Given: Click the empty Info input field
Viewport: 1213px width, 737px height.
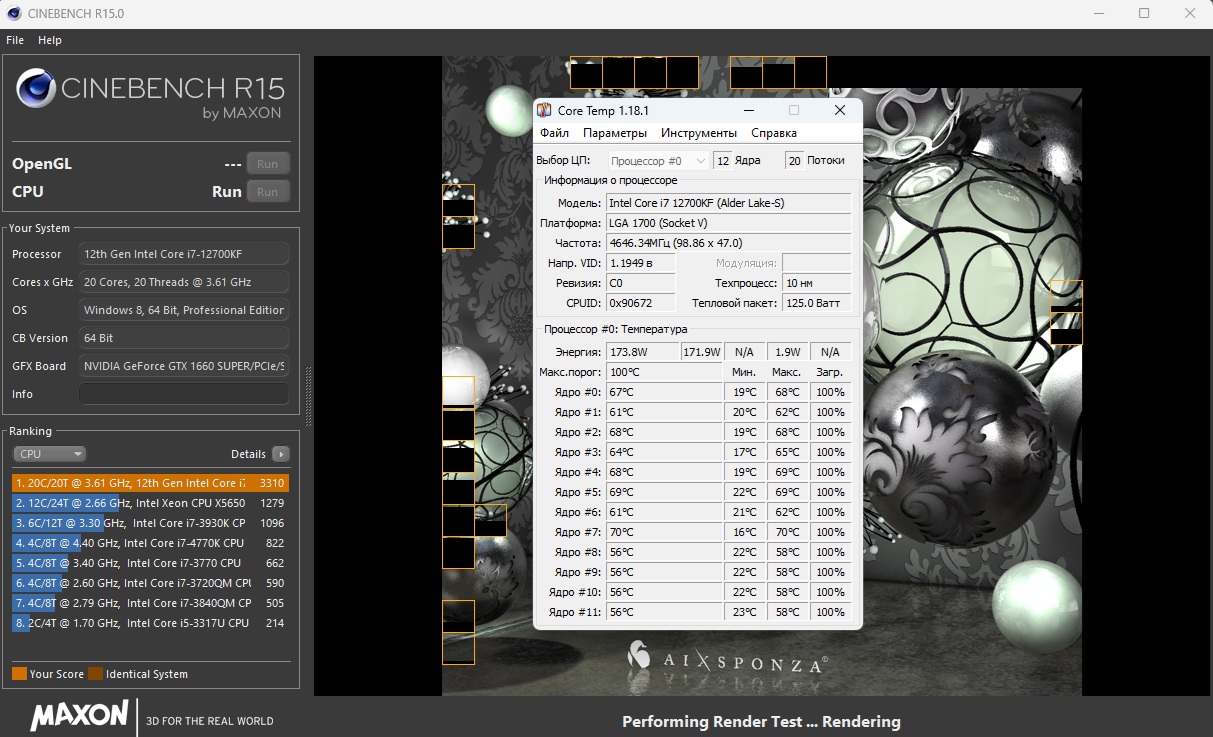Looking at the screenshot, I should 184,394.
